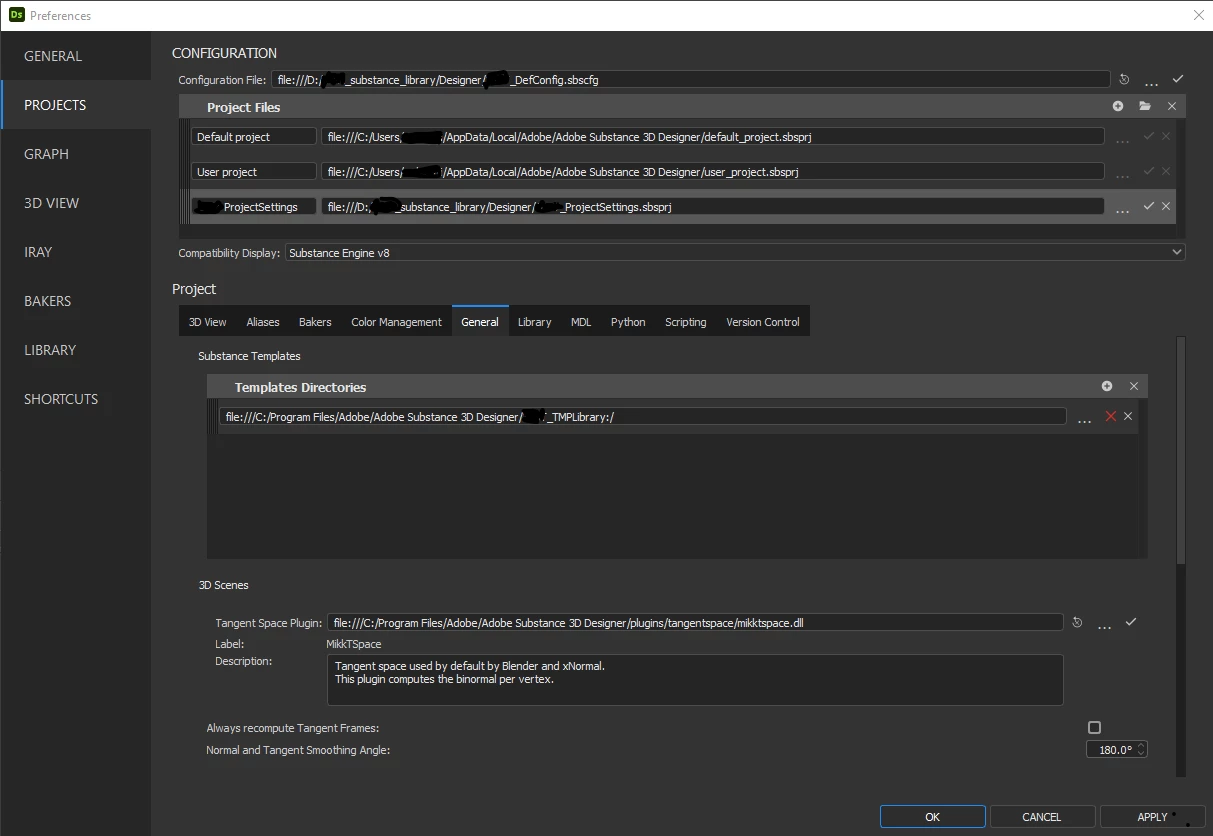This screenshot has width=1213, height=836.
Task: Open the IRAY preferences section
Action: [75, 252]
